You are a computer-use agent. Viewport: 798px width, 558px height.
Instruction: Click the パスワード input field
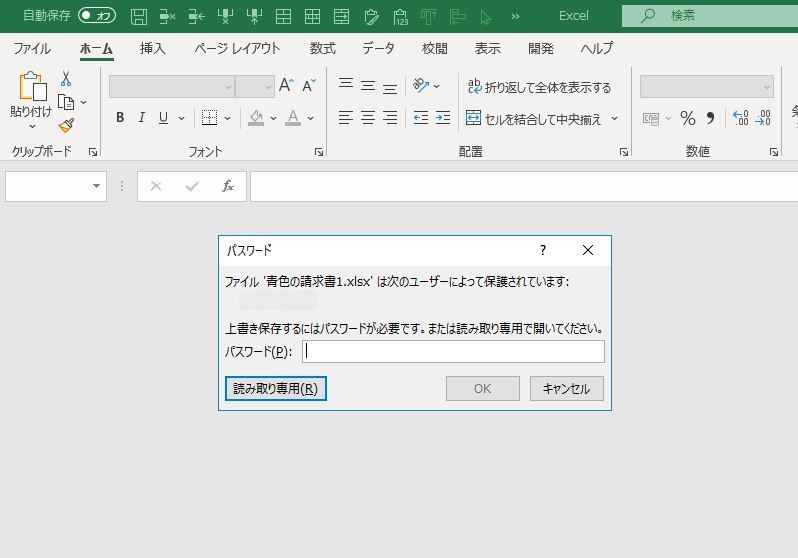tap(453, 351)
